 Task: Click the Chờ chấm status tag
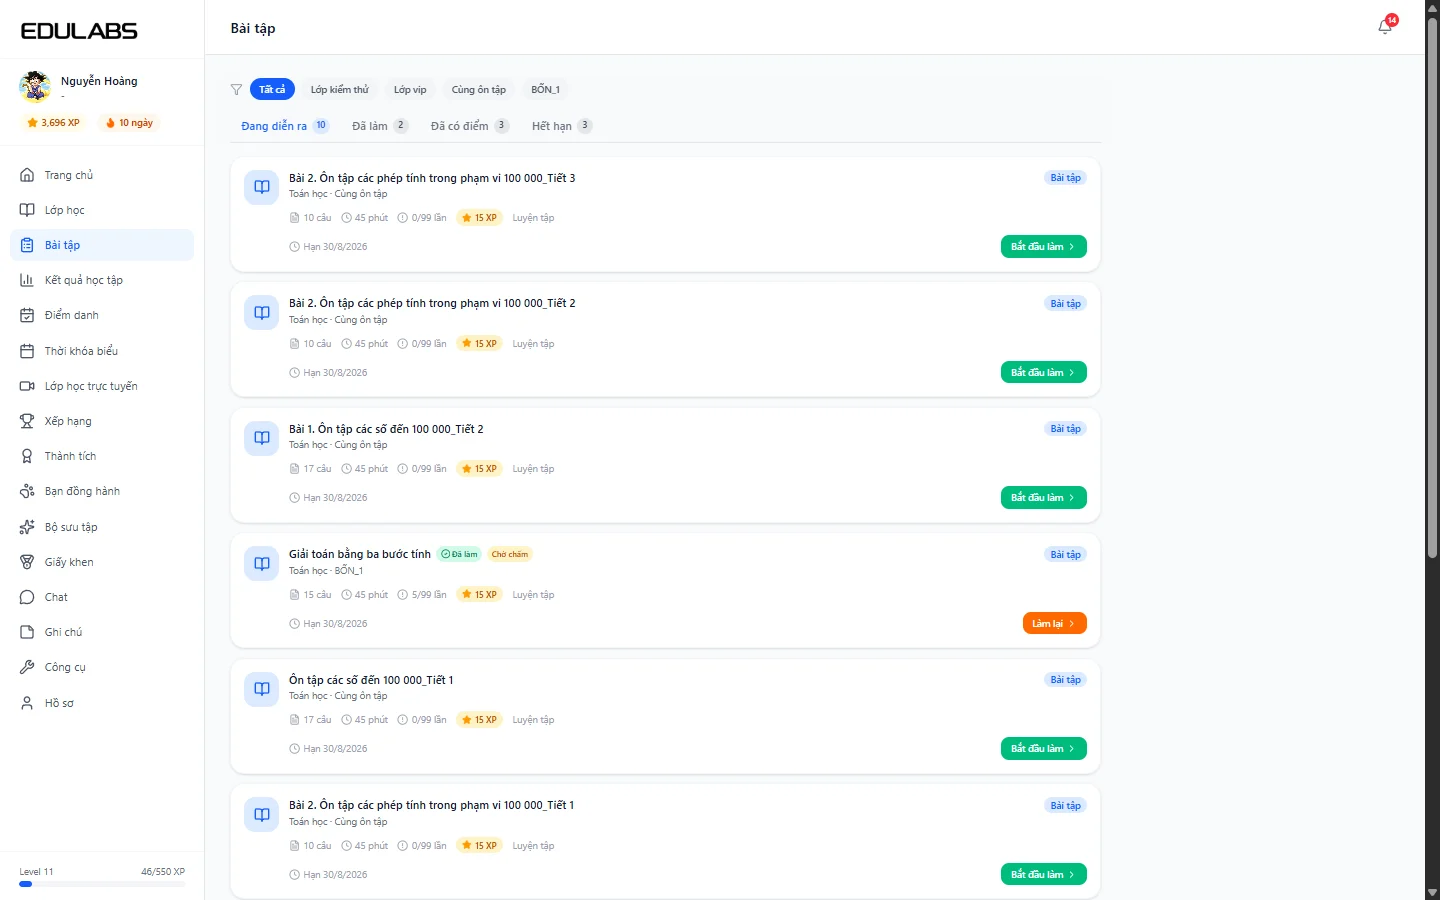(x=510, y=554)
